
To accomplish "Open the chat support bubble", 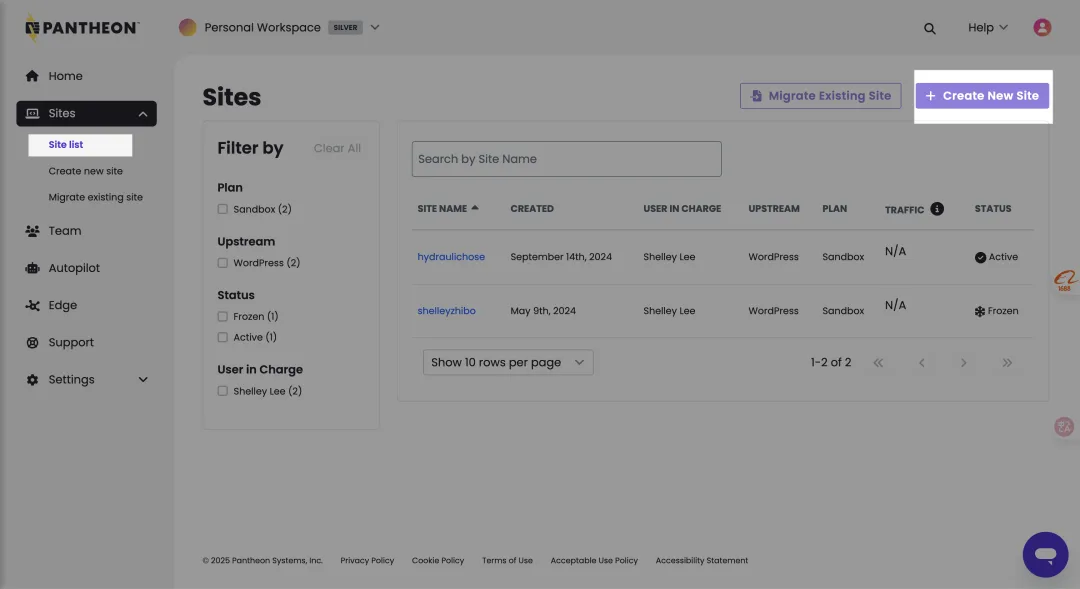I will click(1045, 554).
